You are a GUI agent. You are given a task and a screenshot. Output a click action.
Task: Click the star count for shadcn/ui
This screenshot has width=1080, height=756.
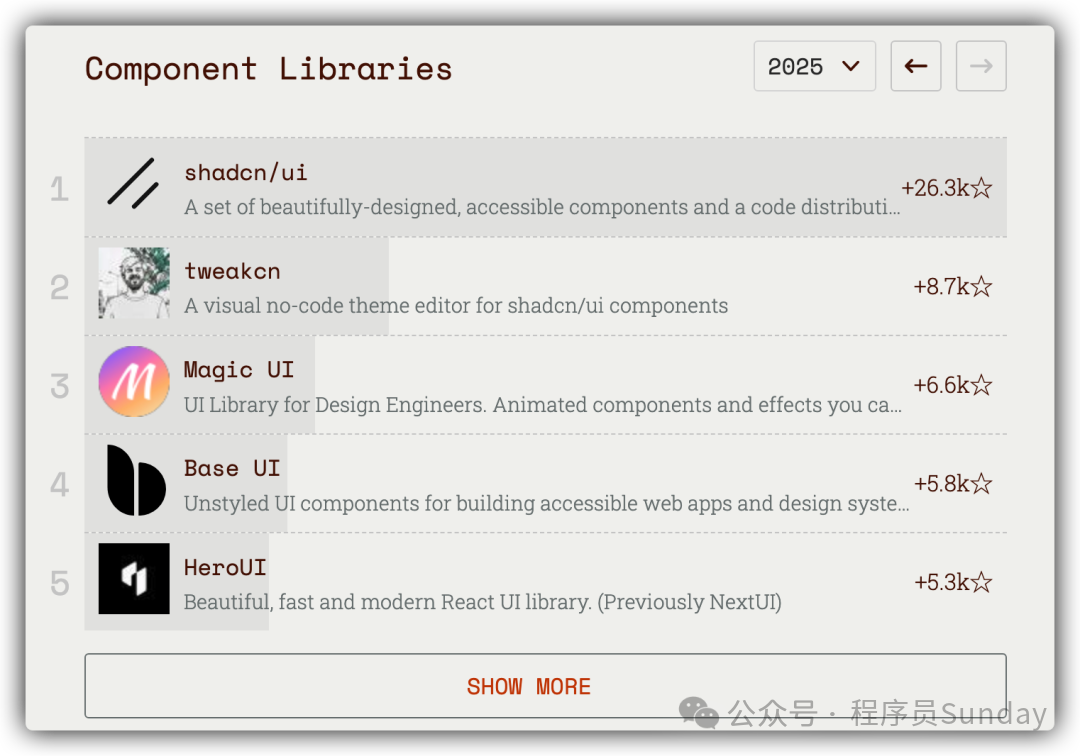[946, 188]
